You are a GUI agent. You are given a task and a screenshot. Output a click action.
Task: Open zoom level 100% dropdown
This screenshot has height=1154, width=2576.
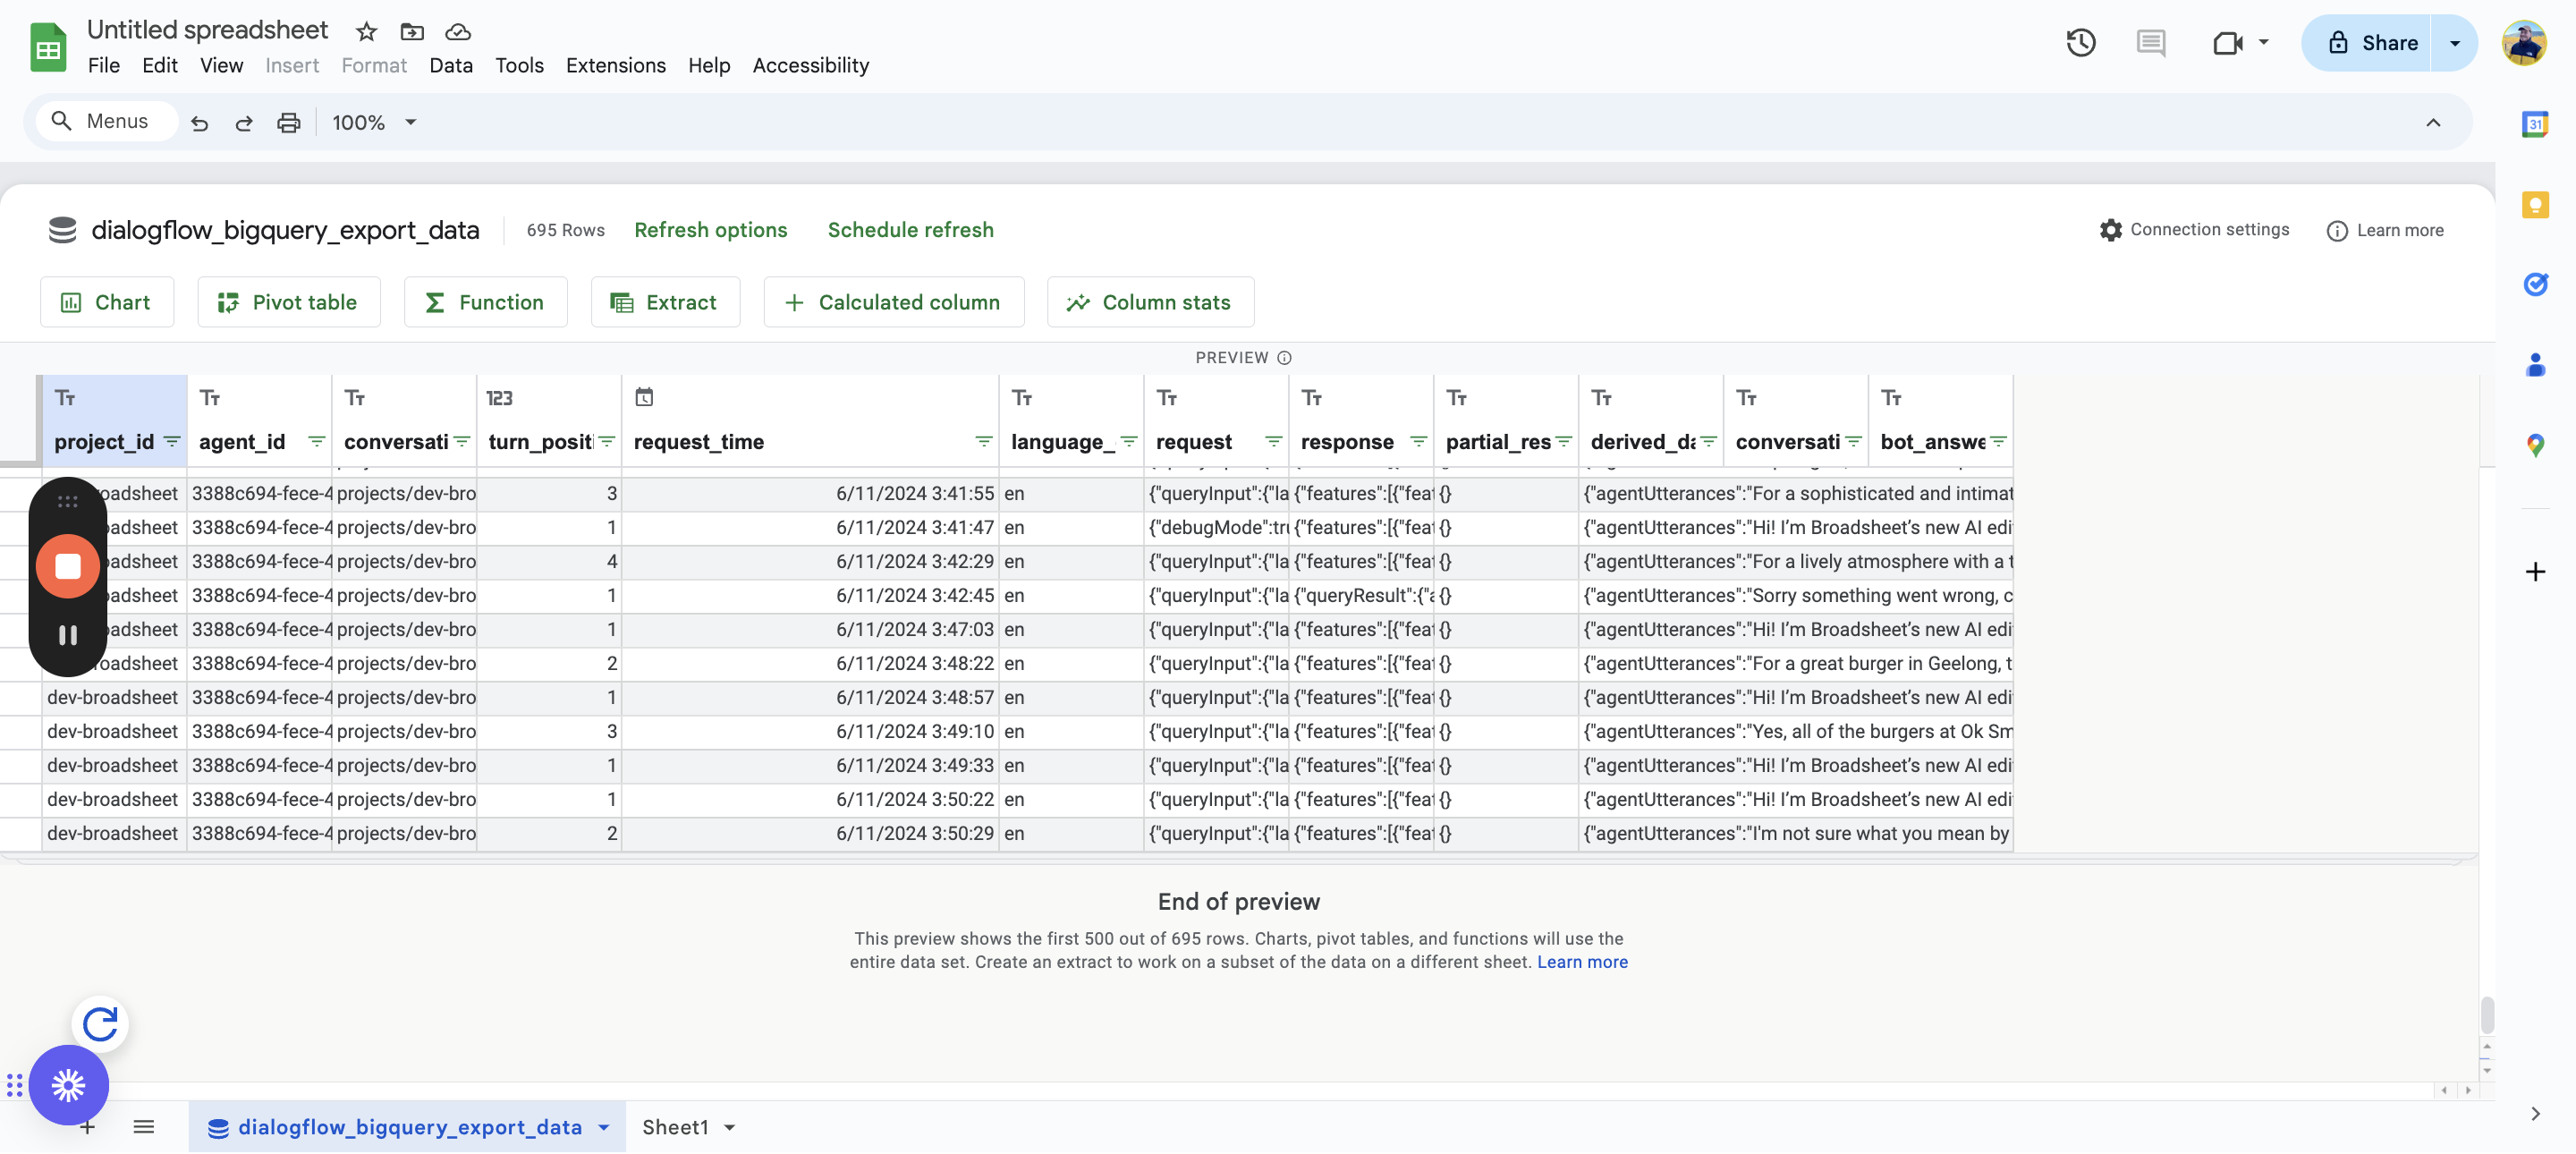tap(374, 123)
